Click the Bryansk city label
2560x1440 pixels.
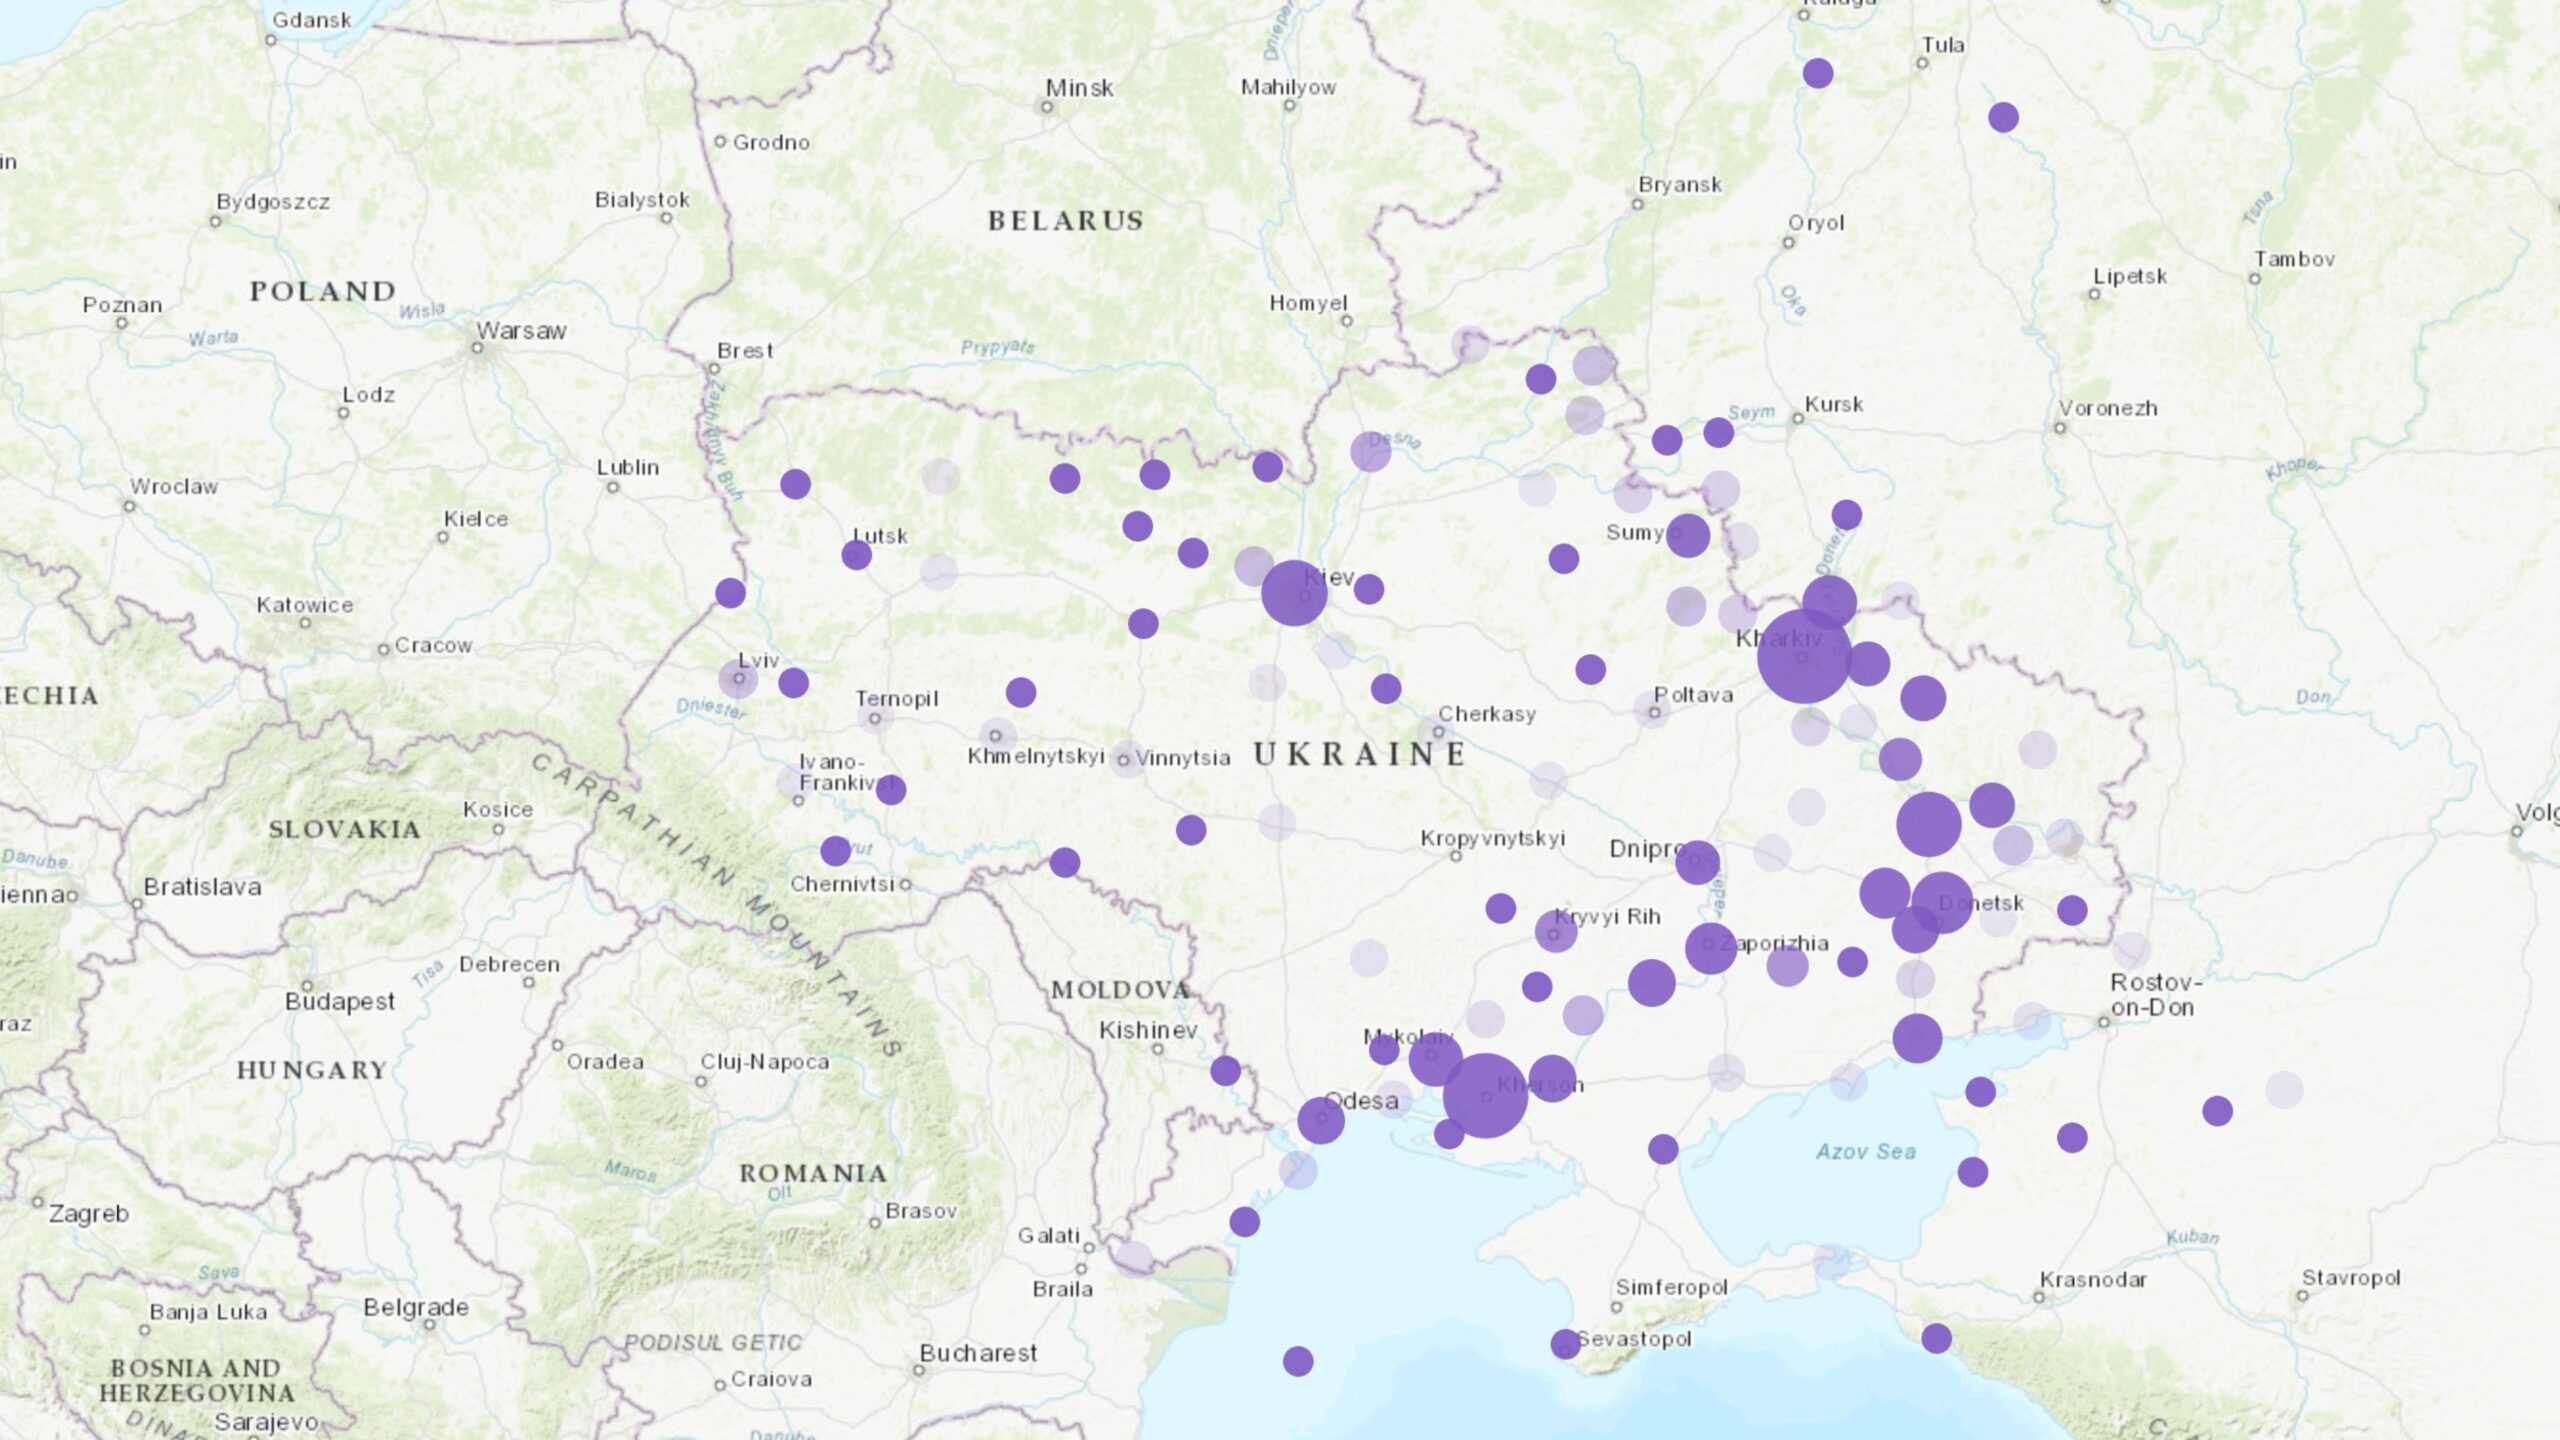1680,185
